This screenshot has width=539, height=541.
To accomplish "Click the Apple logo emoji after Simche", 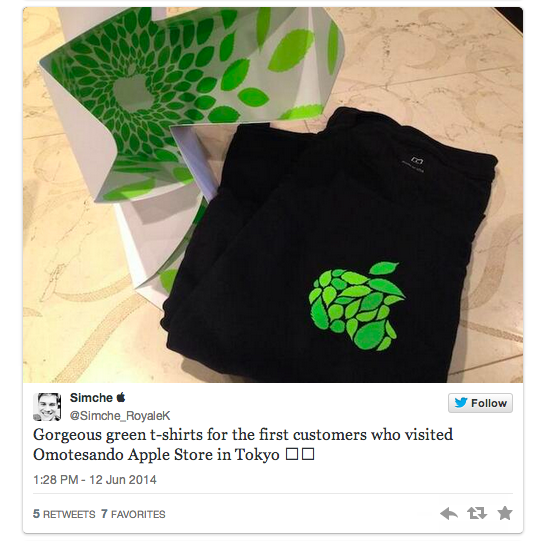I will click(121, 397).
